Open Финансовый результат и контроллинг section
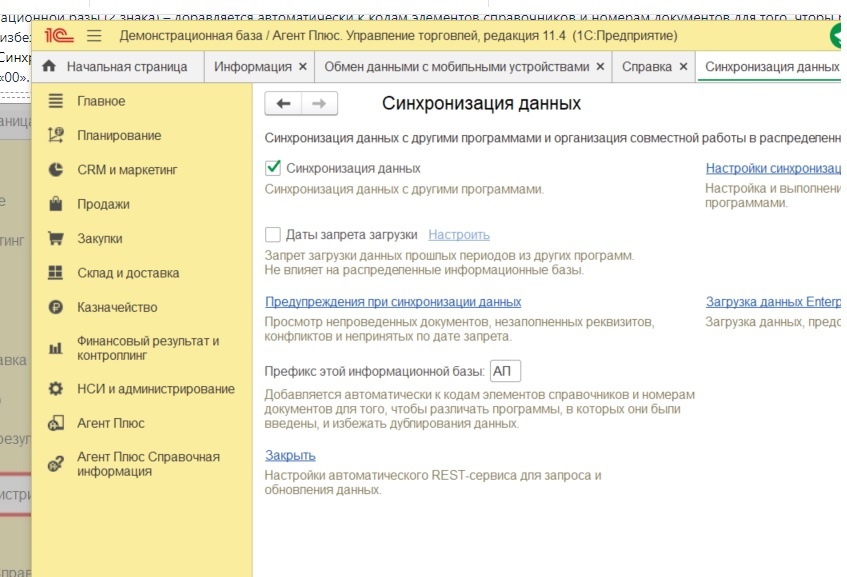The width and height of the screenshot is (847, 577). (x=148, y=348)
